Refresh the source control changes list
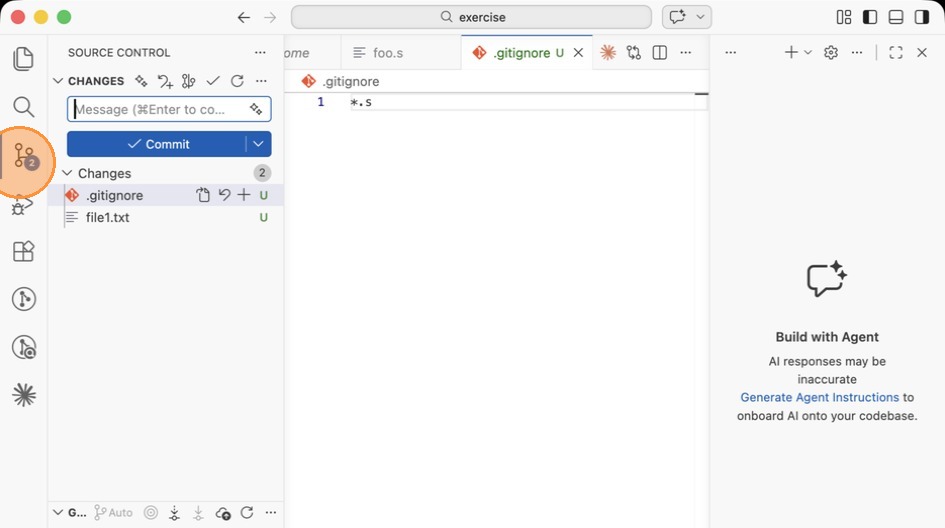 pos(237,81)
